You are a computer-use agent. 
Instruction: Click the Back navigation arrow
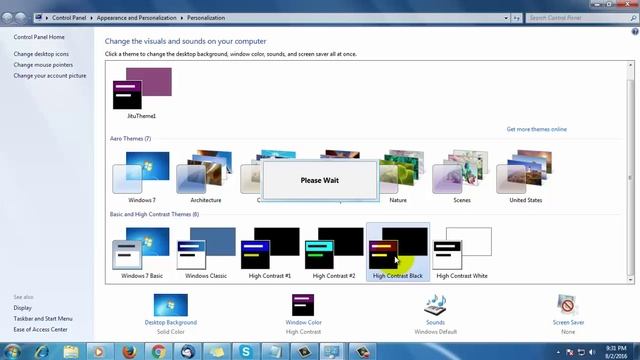click(7, 18)
